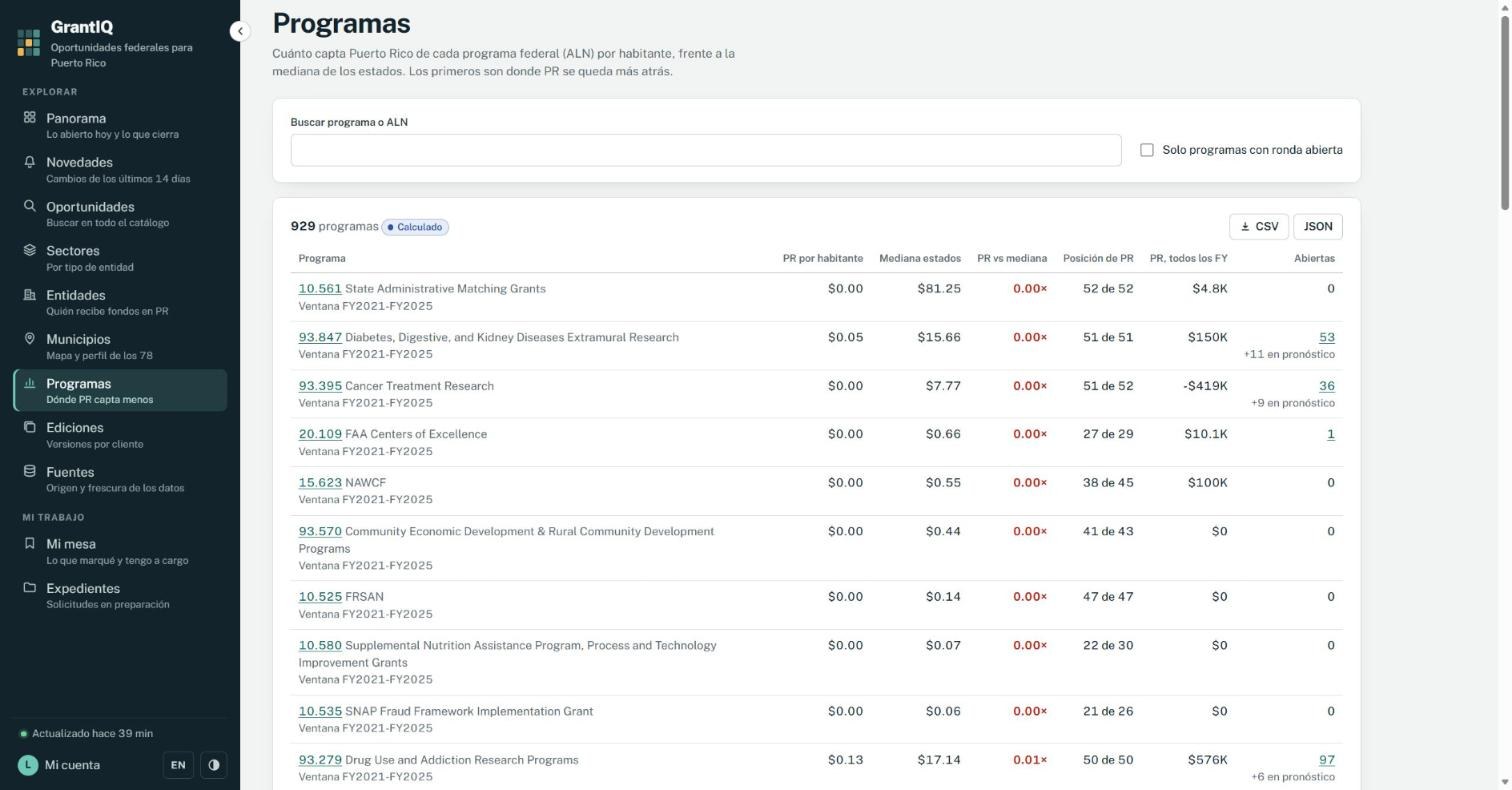Toggle dark mode contrast button
The image size is (1512, 790).
click(214, 765)
